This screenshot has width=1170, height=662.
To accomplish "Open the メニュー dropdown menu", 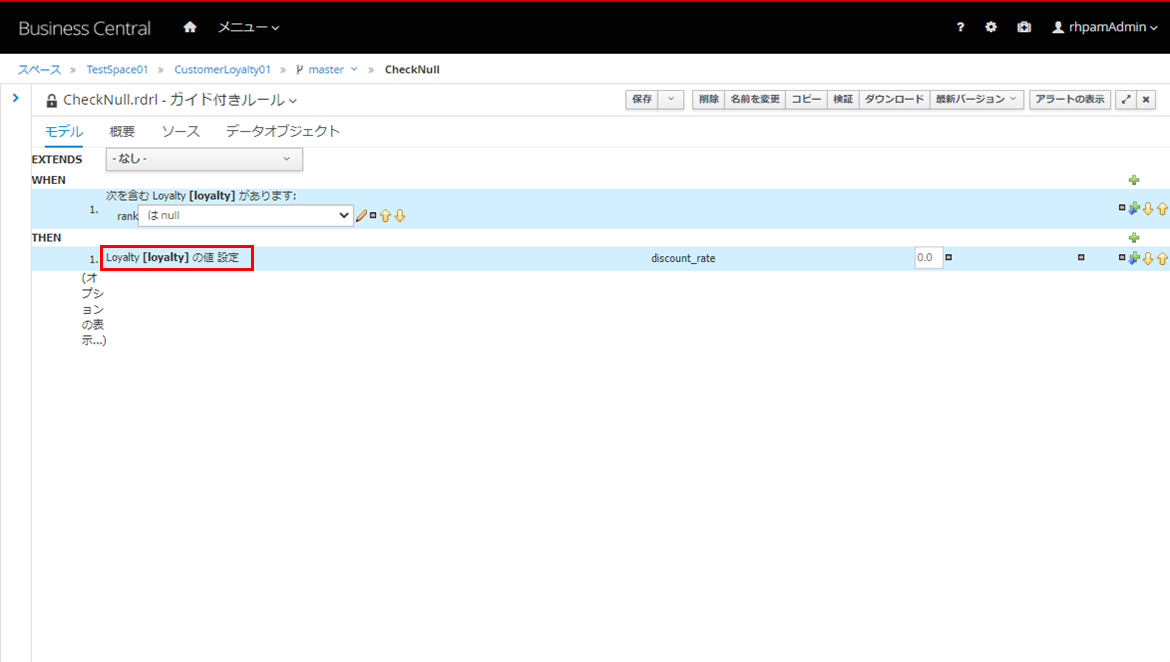I will (x=248, y=27).
